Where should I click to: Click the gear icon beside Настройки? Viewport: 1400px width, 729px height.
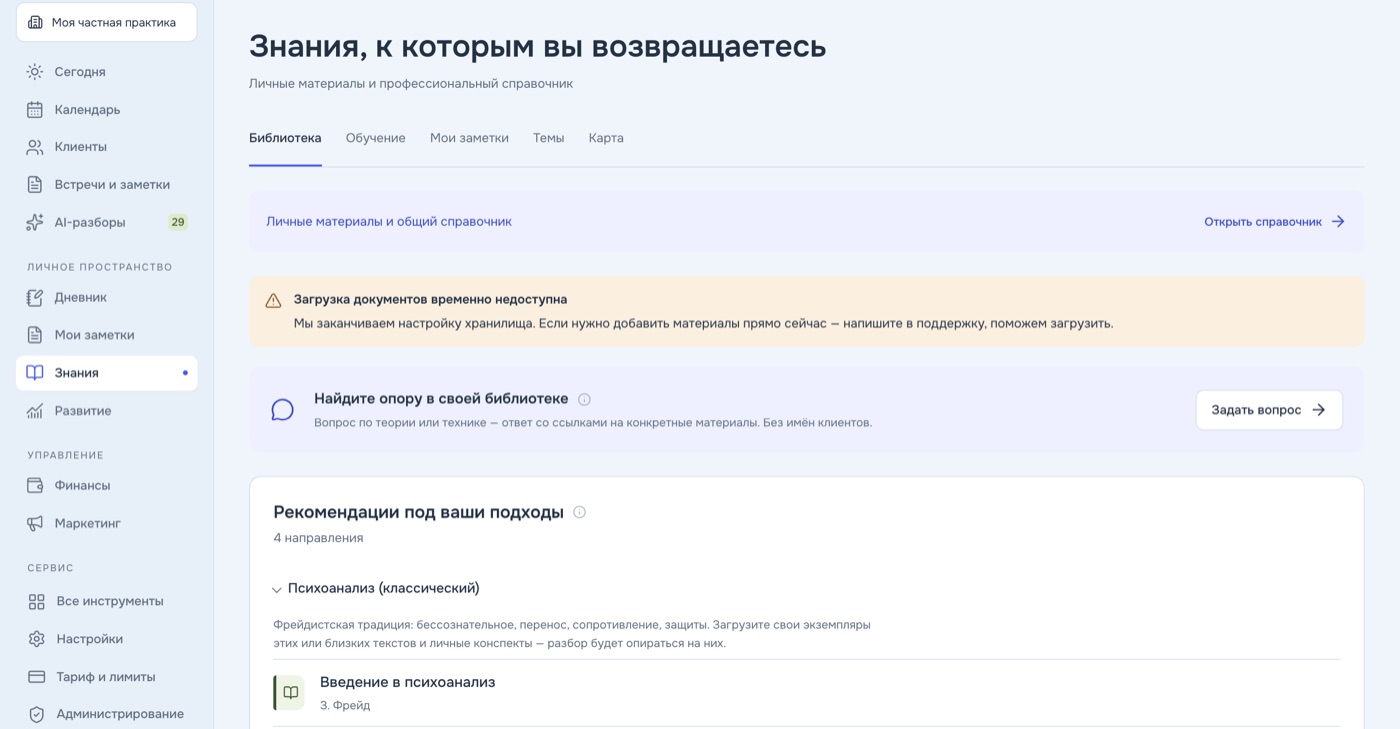(37, 639)
